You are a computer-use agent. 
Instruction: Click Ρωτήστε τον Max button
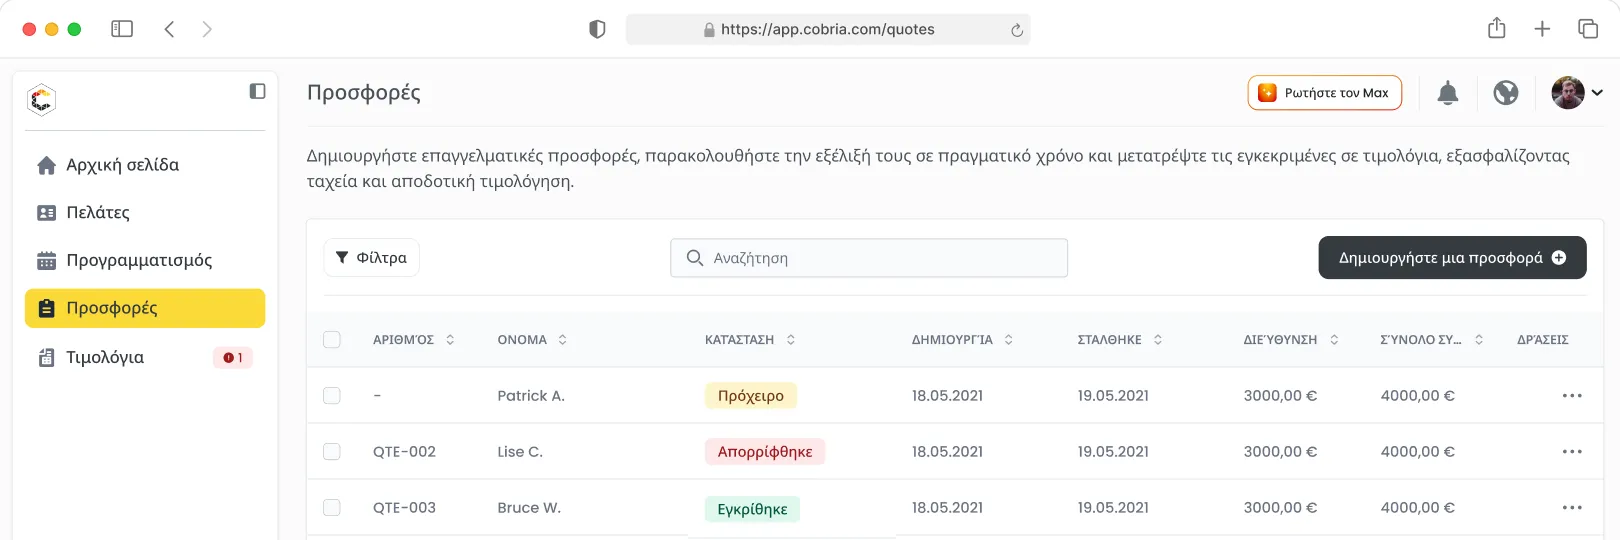[1325, 93]
